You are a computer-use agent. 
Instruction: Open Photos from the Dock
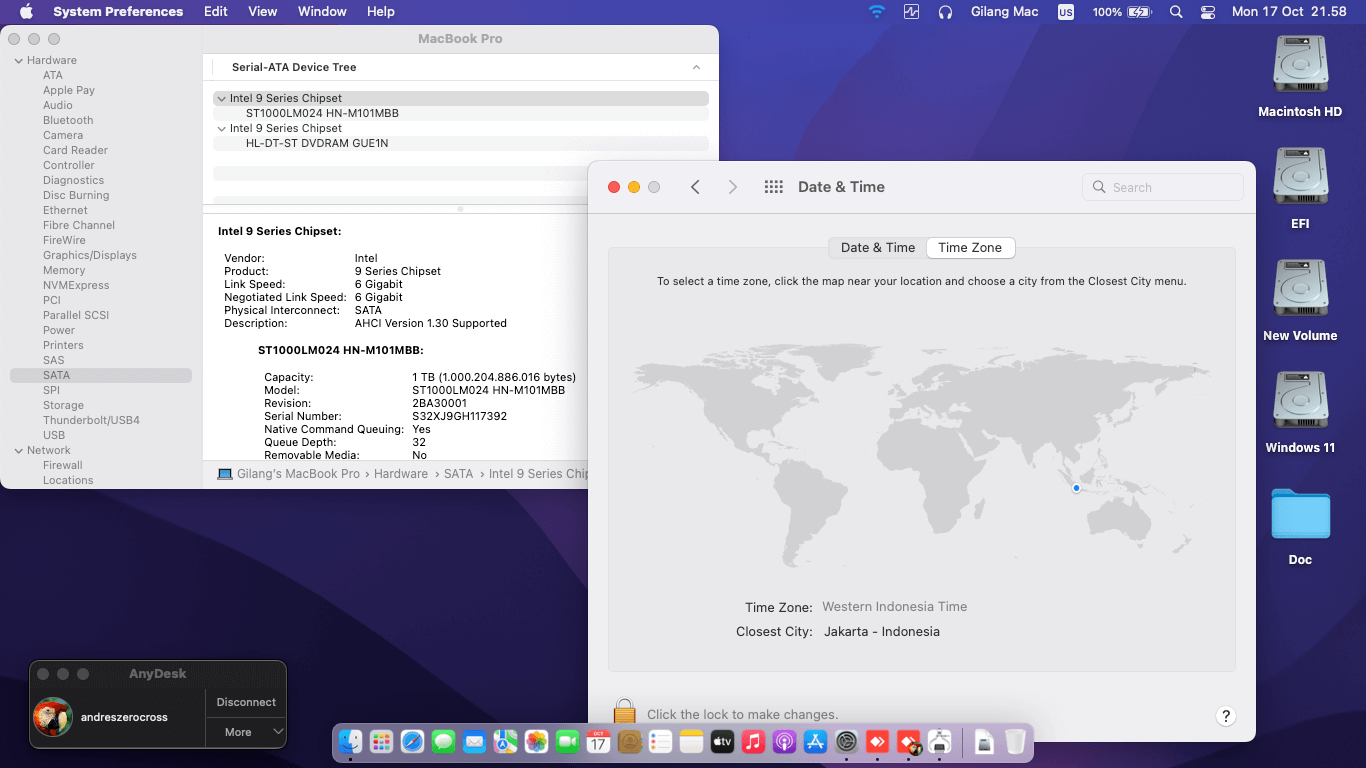pyautogui.click(x=536, y=741)
